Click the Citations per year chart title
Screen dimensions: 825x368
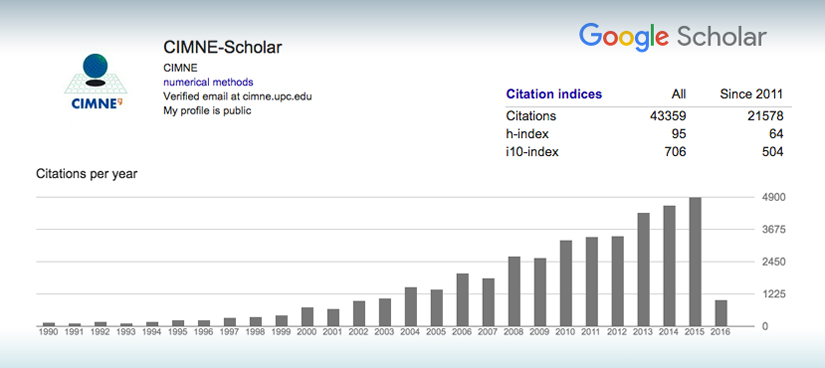pos(87,174)
